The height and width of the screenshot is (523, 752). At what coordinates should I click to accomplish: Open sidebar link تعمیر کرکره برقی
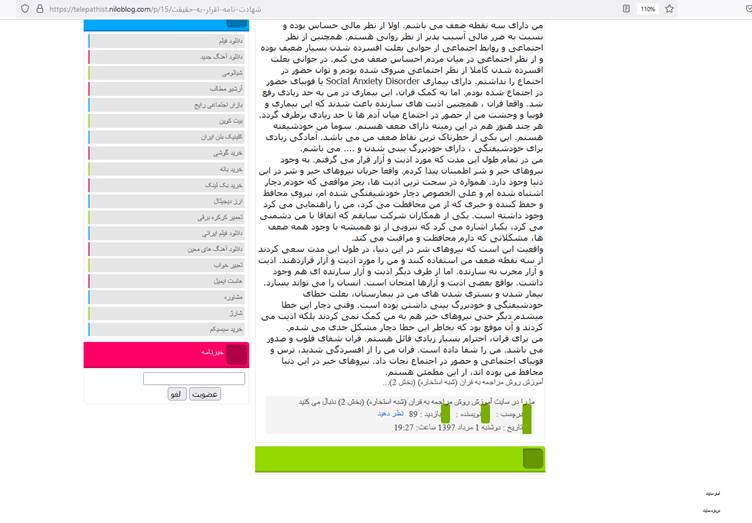(x=166, y=217)
